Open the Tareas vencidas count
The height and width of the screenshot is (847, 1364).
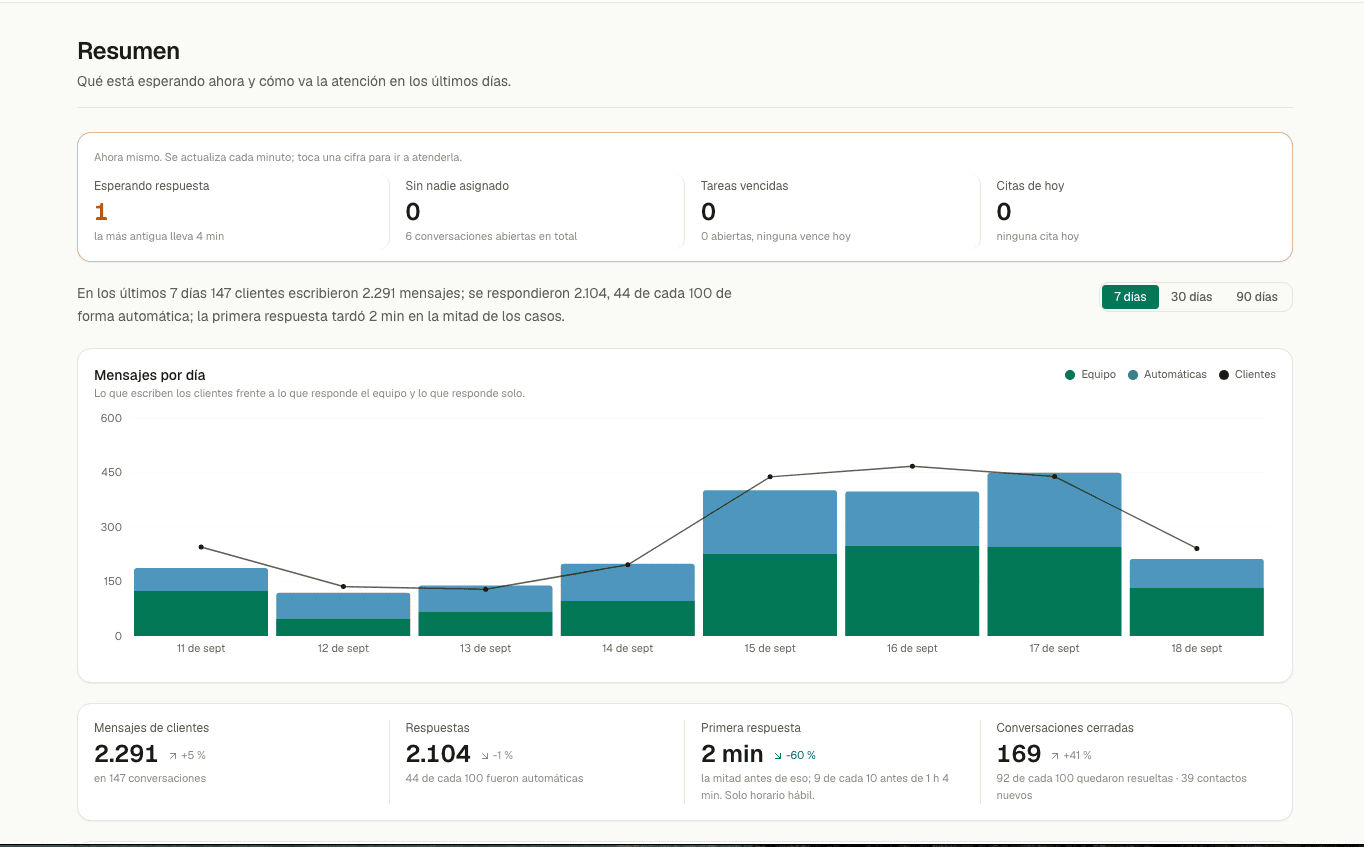click(x=708, y=212)
